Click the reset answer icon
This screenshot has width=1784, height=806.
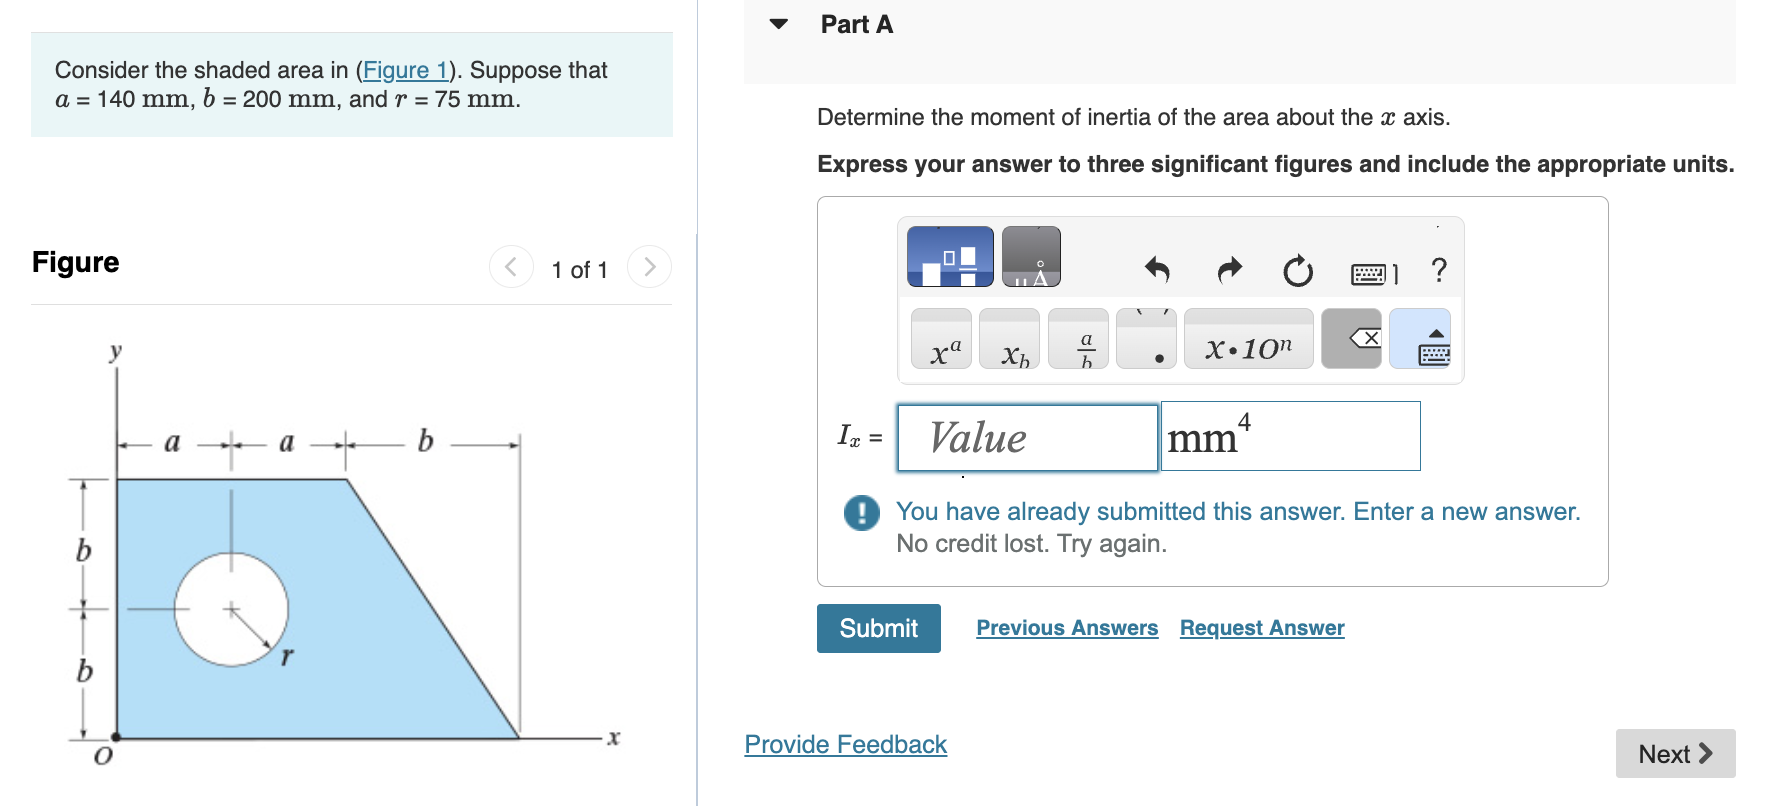tap(1296, 271)
